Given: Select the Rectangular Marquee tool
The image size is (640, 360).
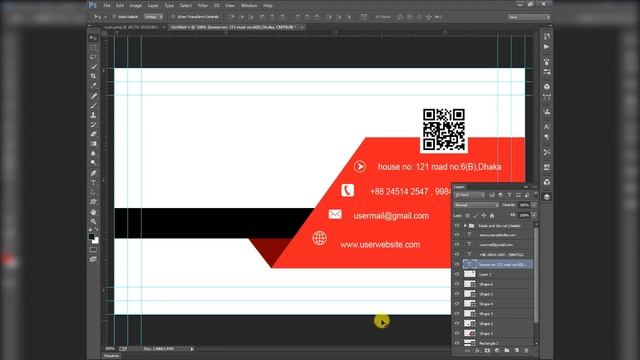Looking at the screenshot, I should [x=93, y=47].
